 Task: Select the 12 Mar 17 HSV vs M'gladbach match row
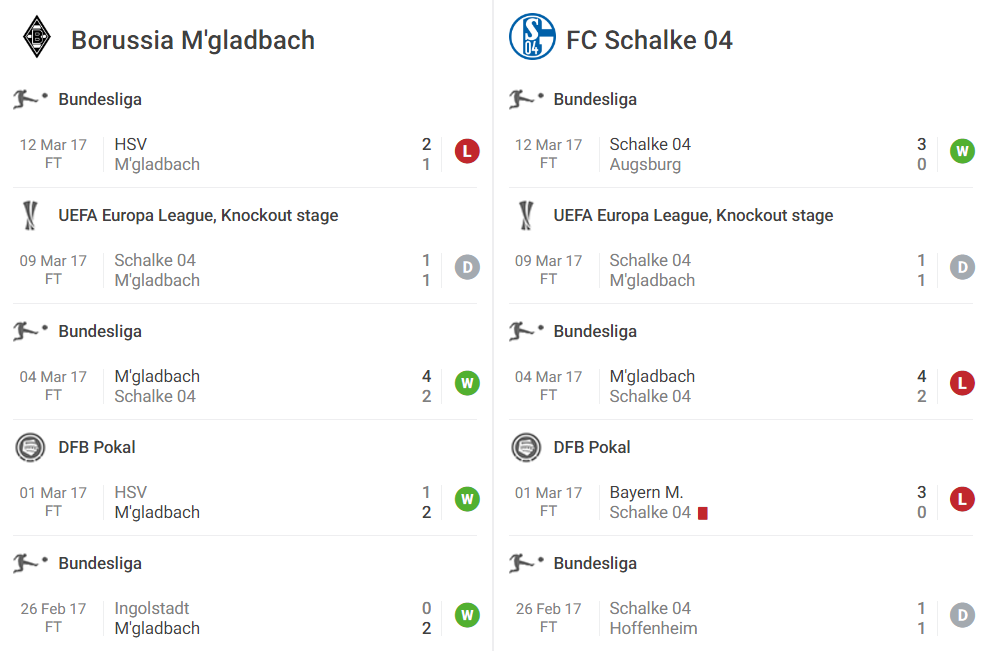coord(245,154)
